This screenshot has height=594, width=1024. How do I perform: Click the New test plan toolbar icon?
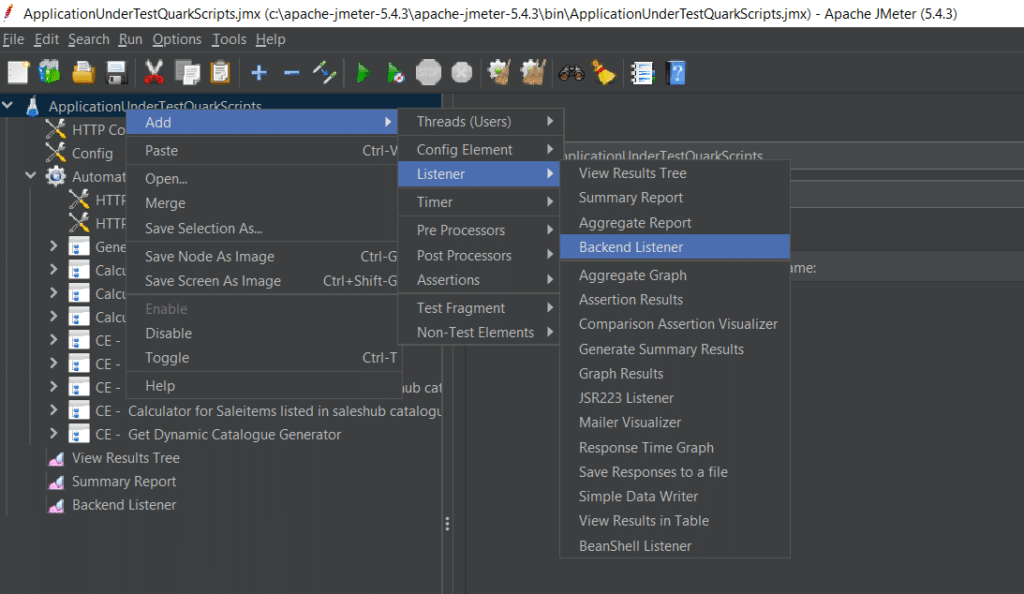18,72
